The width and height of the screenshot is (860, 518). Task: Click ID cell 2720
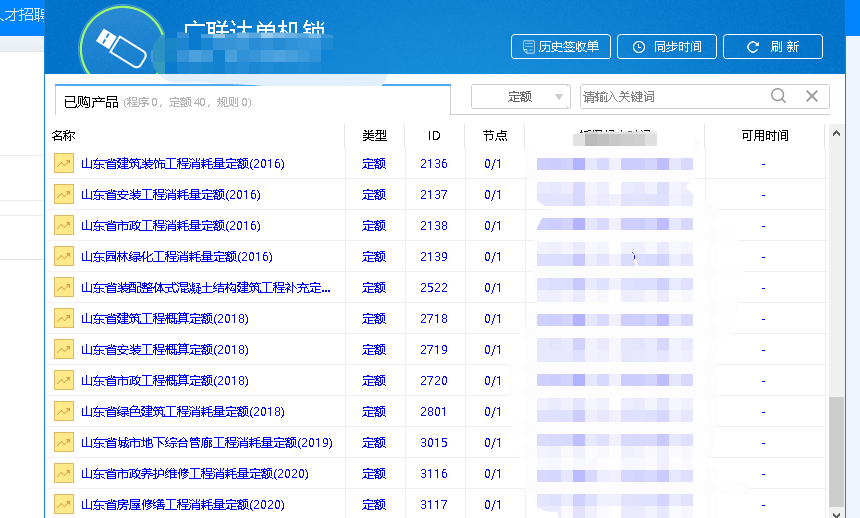[434, 380]
